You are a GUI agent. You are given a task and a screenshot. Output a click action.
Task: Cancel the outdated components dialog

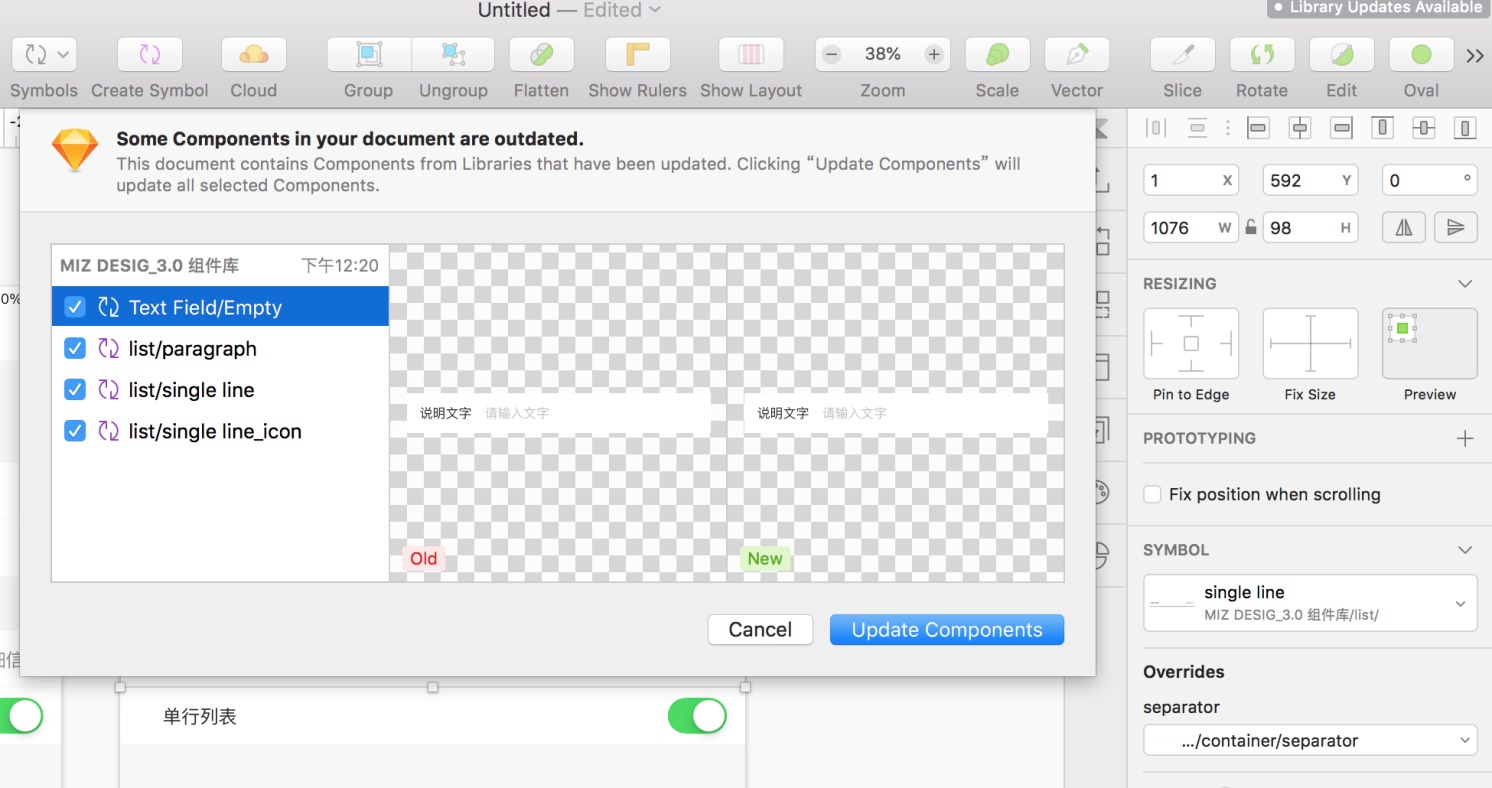tap(760, 630)
